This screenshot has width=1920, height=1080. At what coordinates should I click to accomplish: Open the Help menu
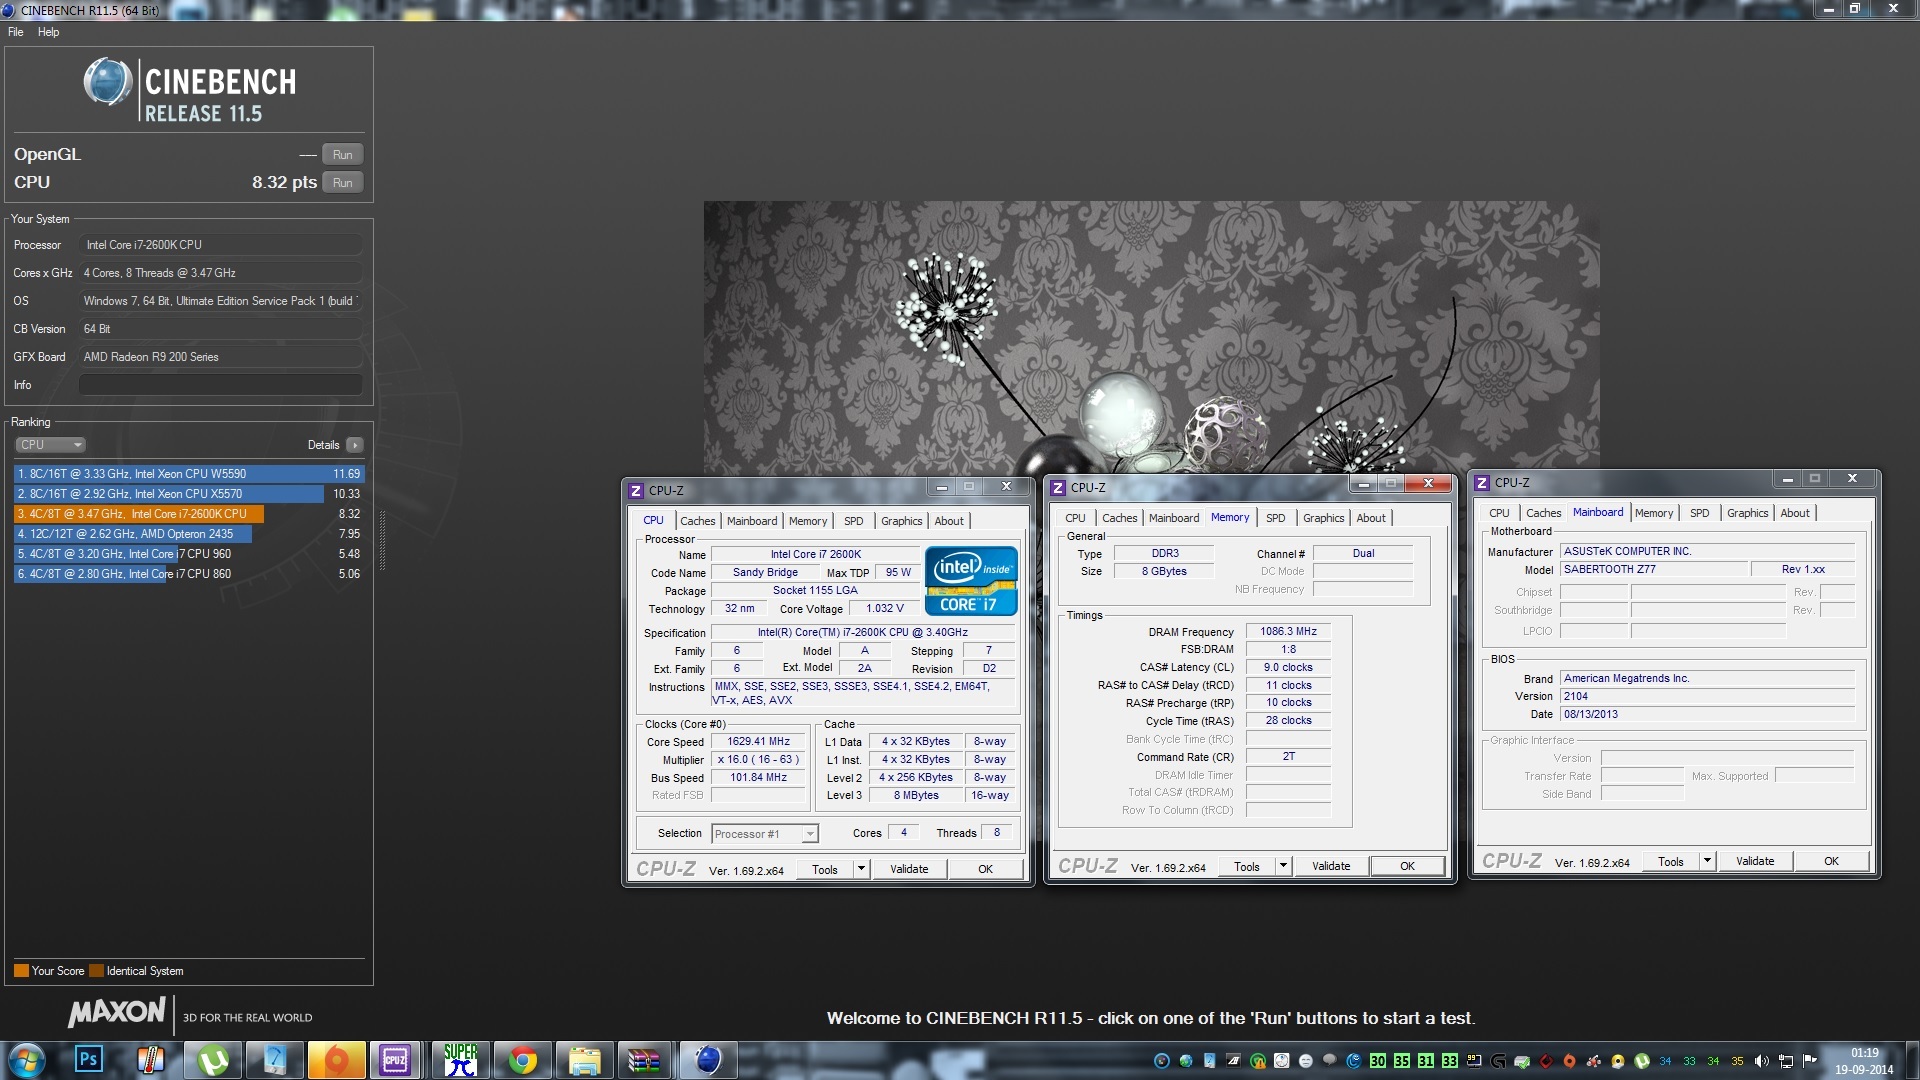(48, 32)
